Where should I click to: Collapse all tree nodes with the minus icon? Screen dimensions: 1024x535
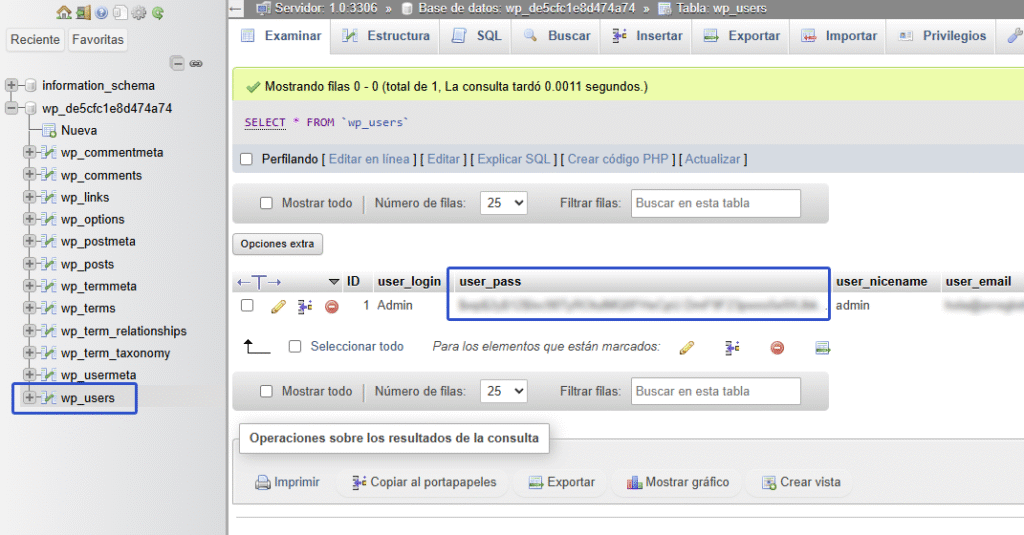(x=177, y=63)
